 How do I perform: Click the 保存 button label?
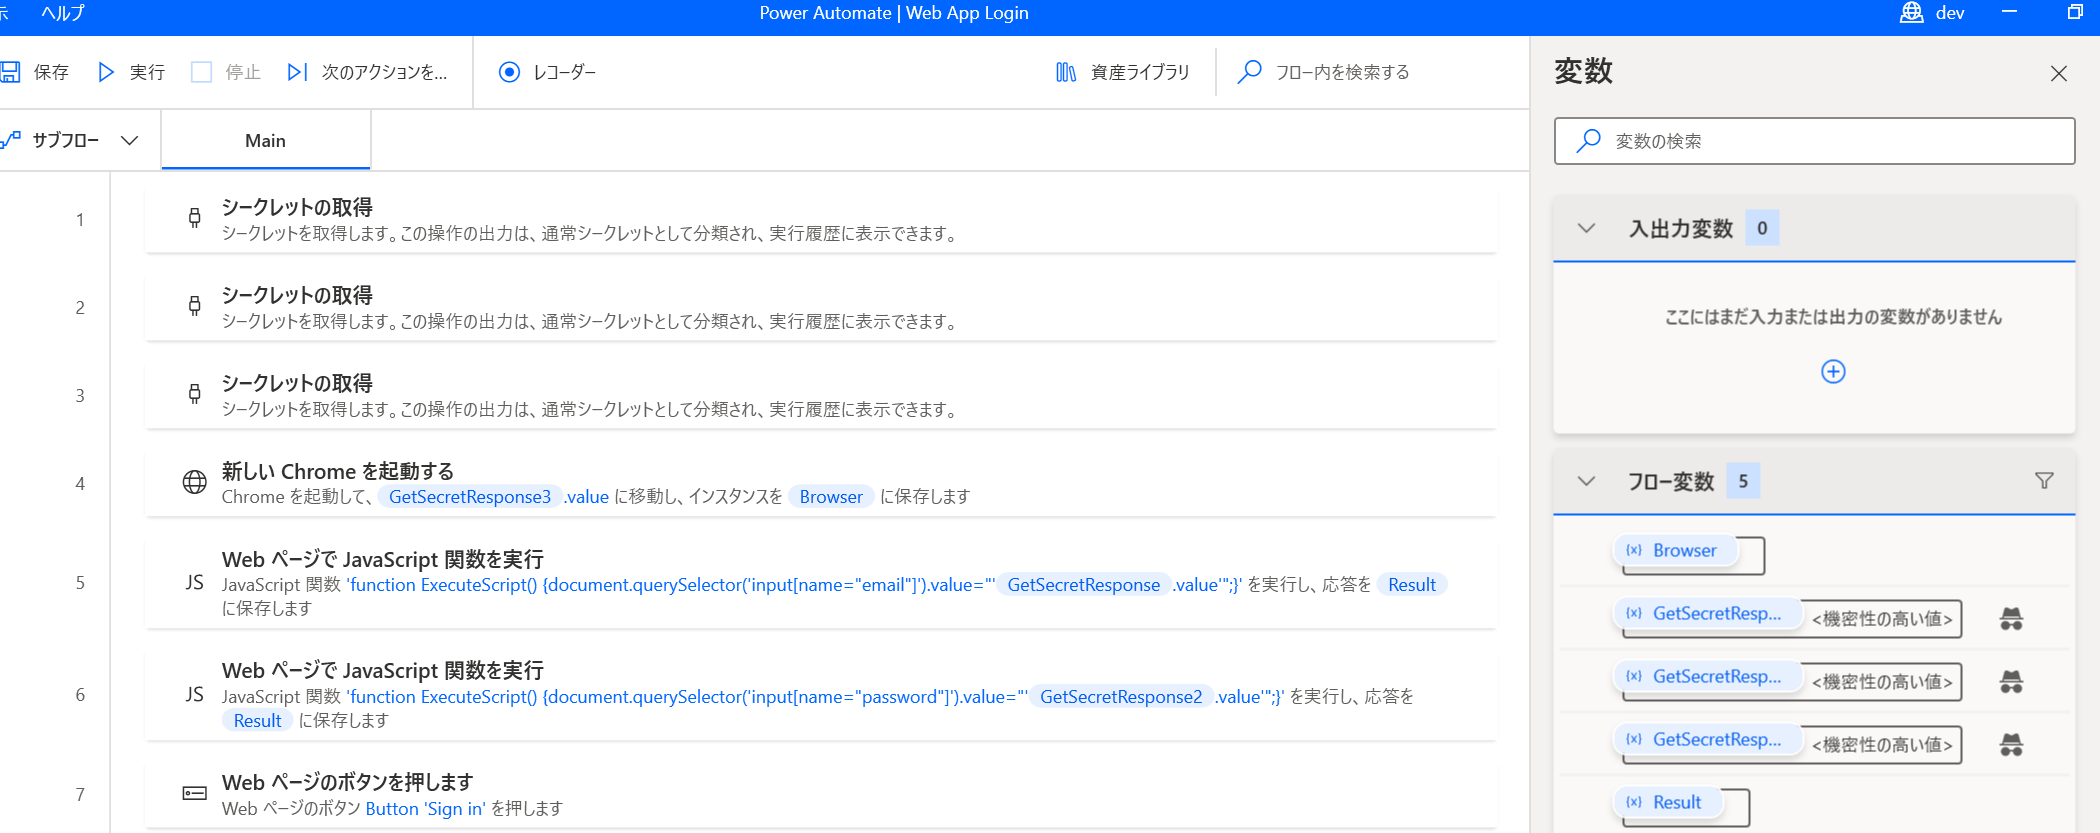tap(51, 72)
